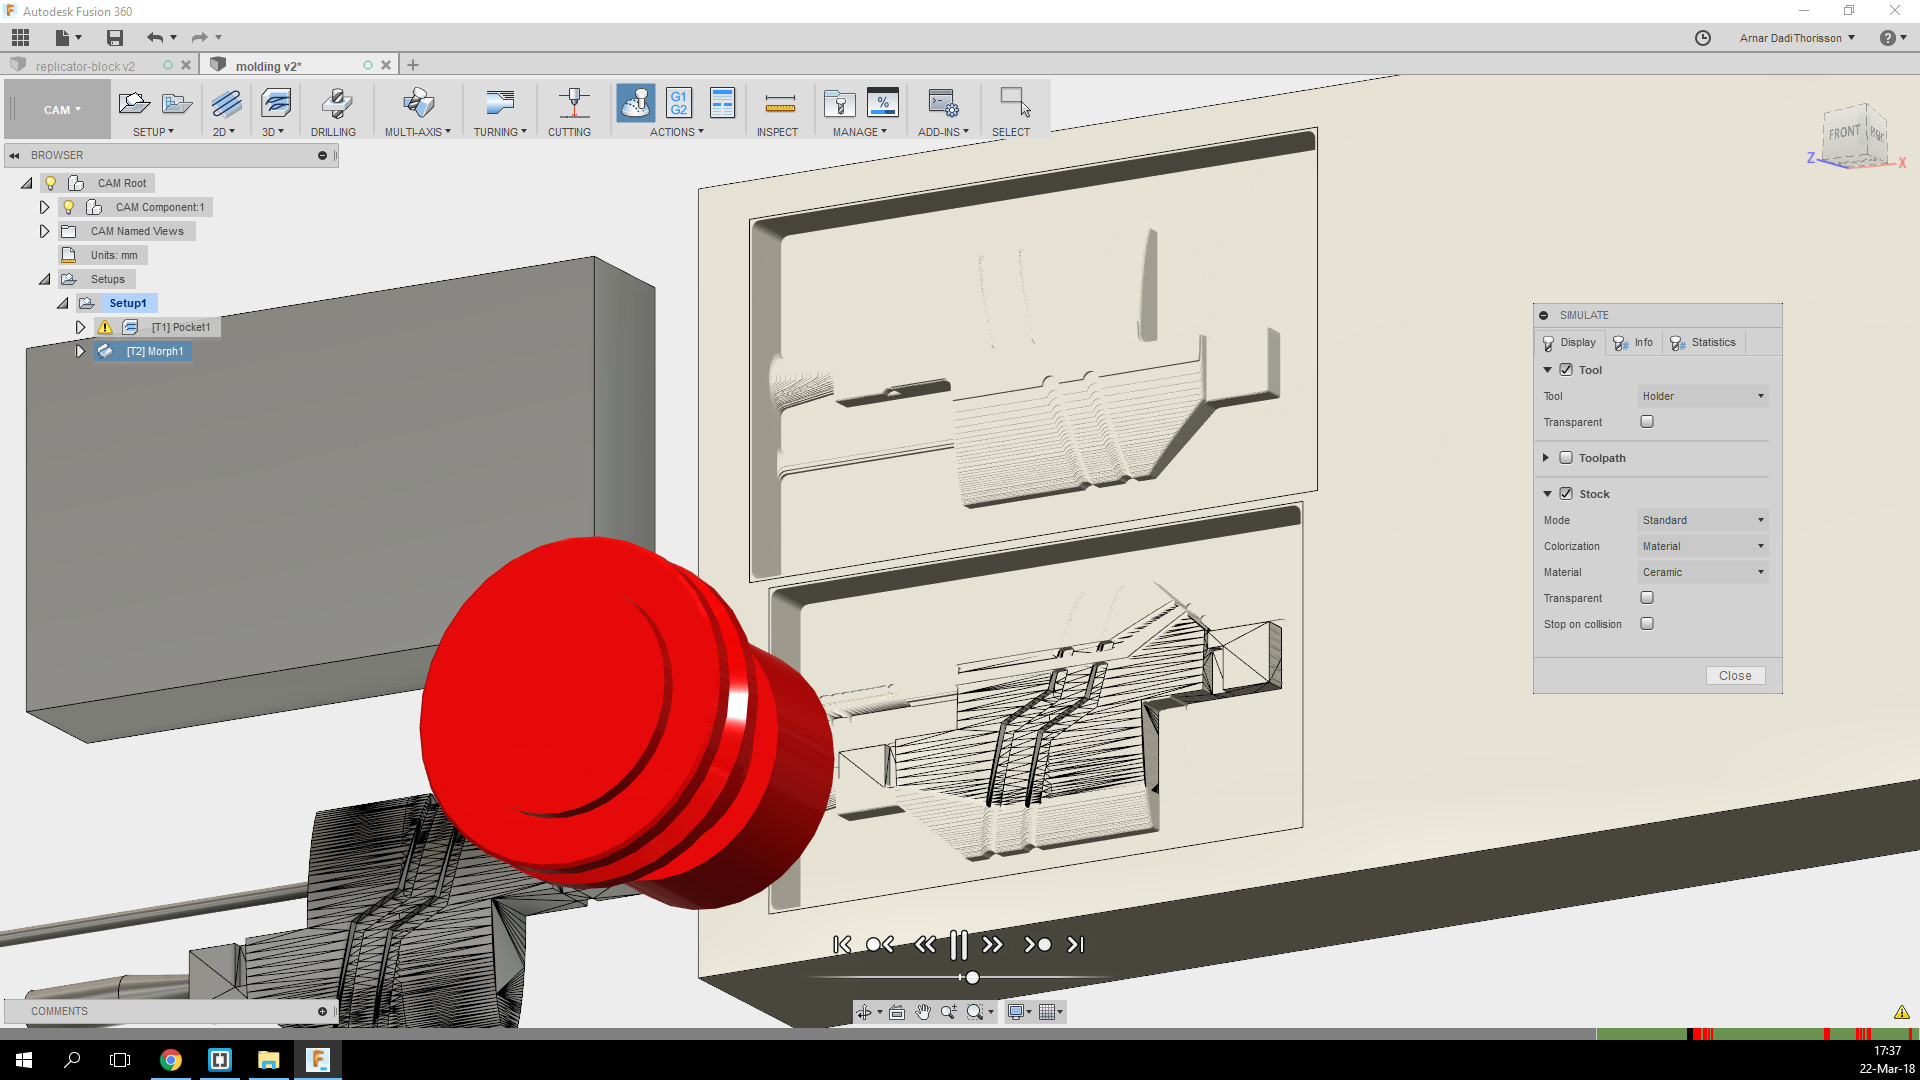Open the Setup Sheet icon
1920x1080 pixels.
coord(722,103)
